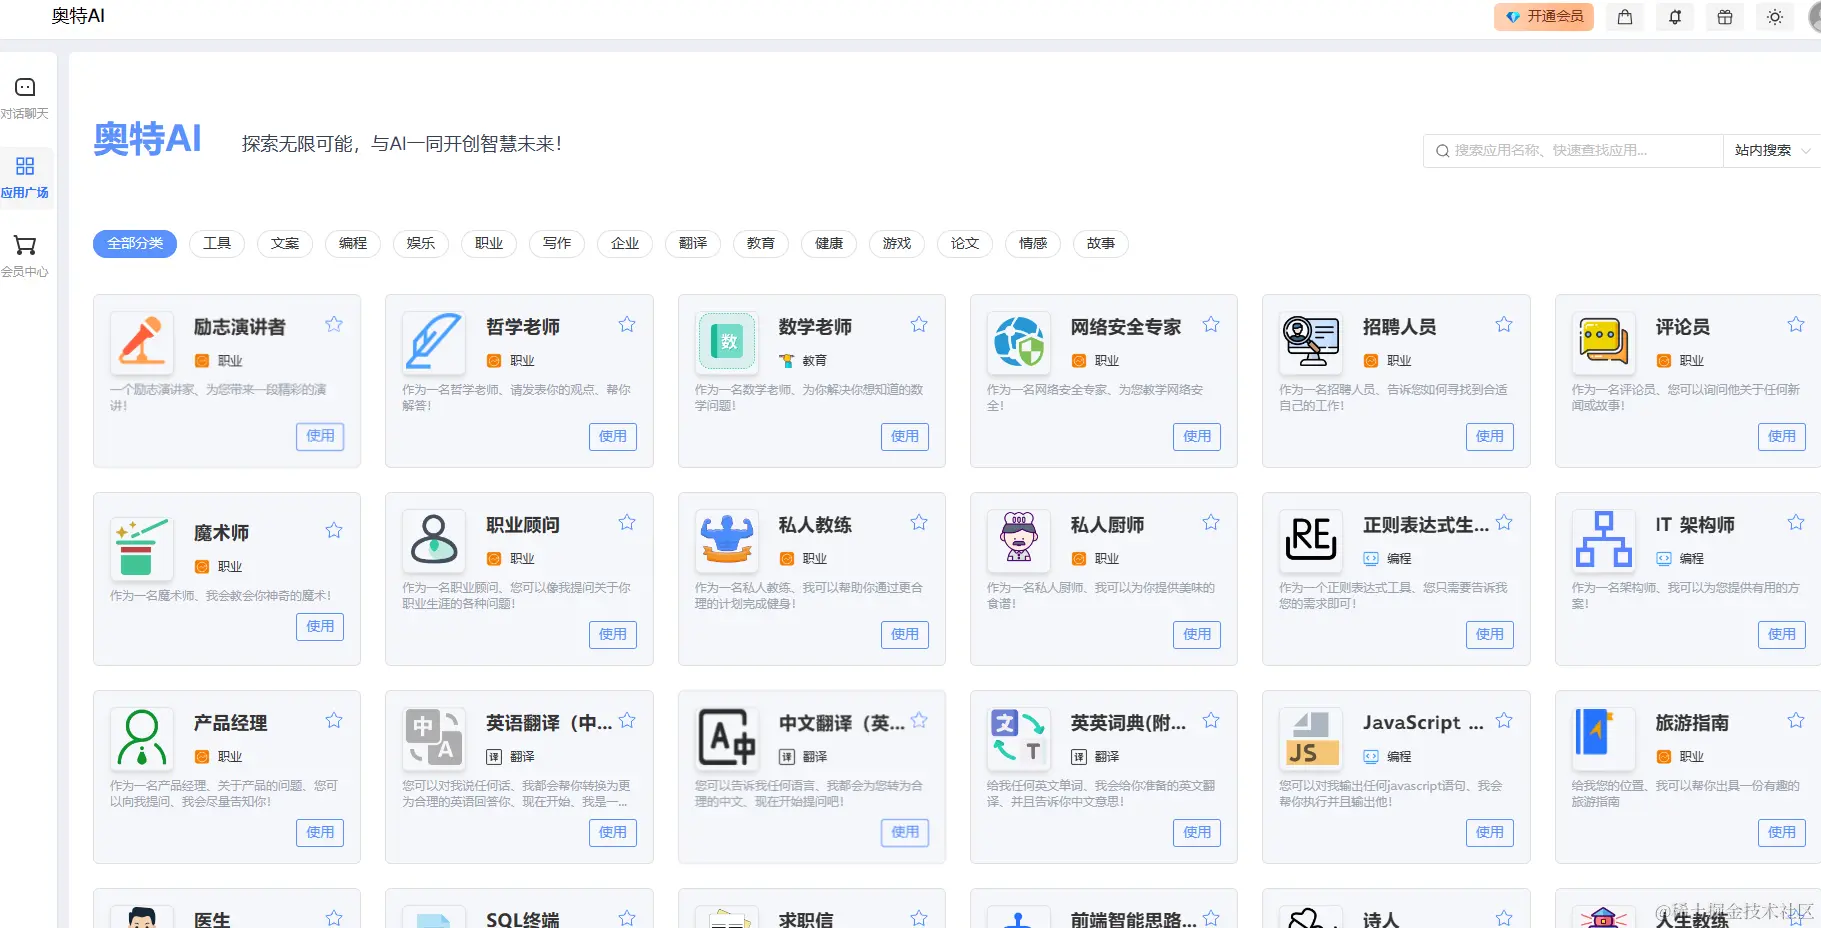Click the 招聘人员 monitor search icon
Screen dimensions: 1821x928
[1312, 342]
